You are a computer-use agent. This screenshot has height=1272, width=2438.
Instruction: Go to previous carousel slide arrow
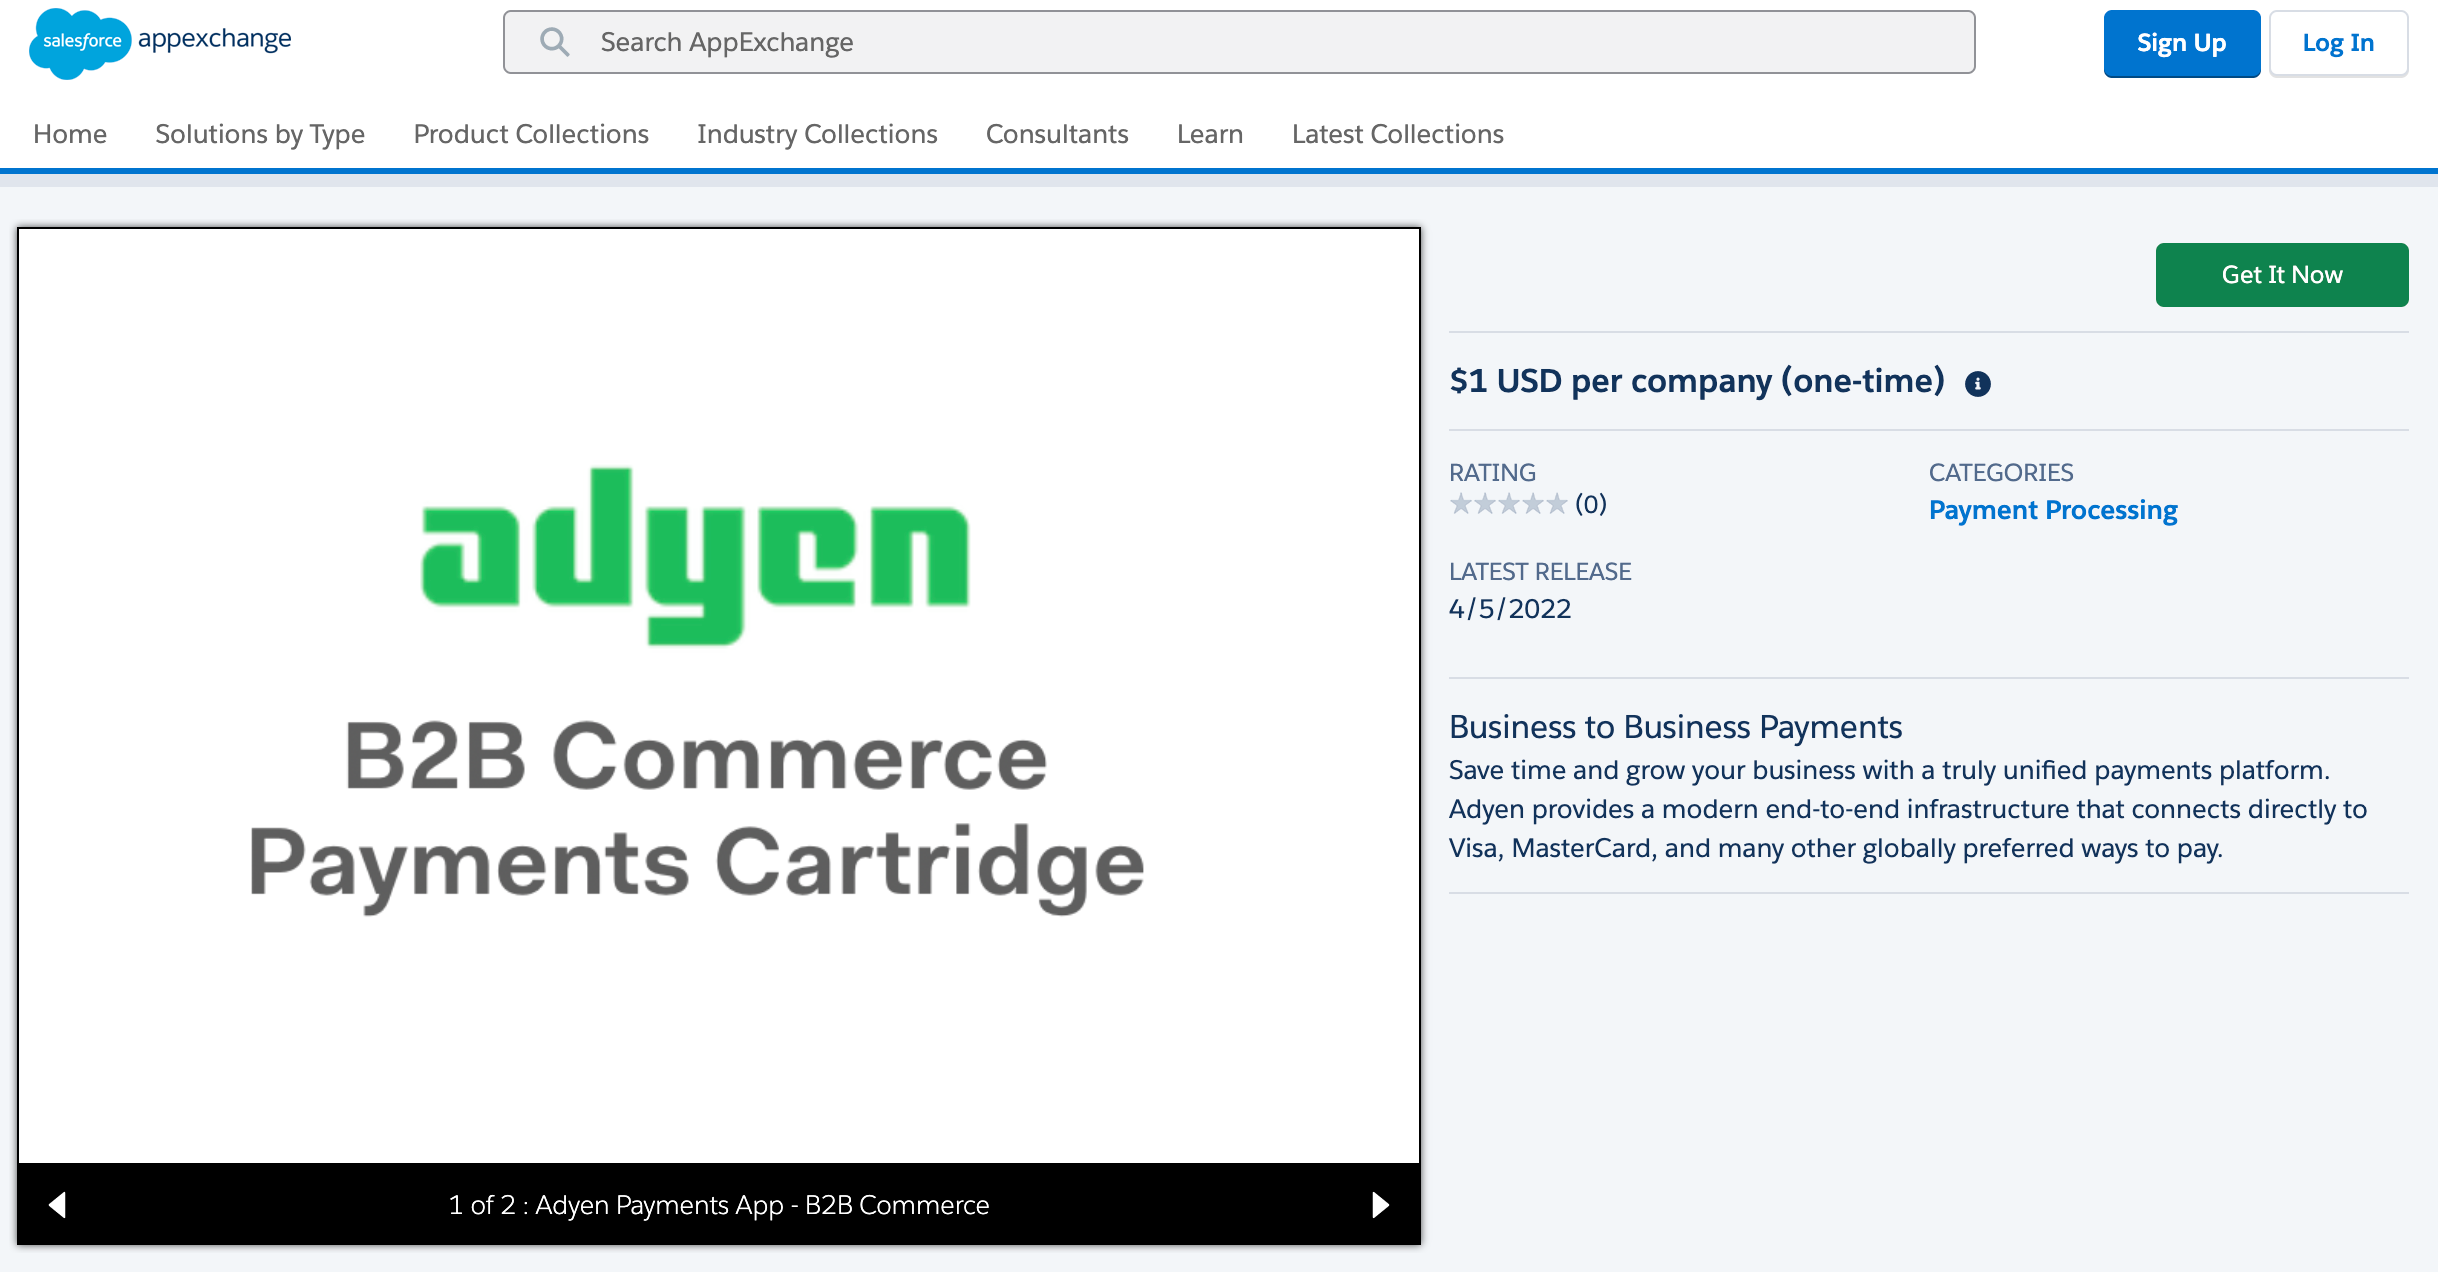coord(58,1205)
